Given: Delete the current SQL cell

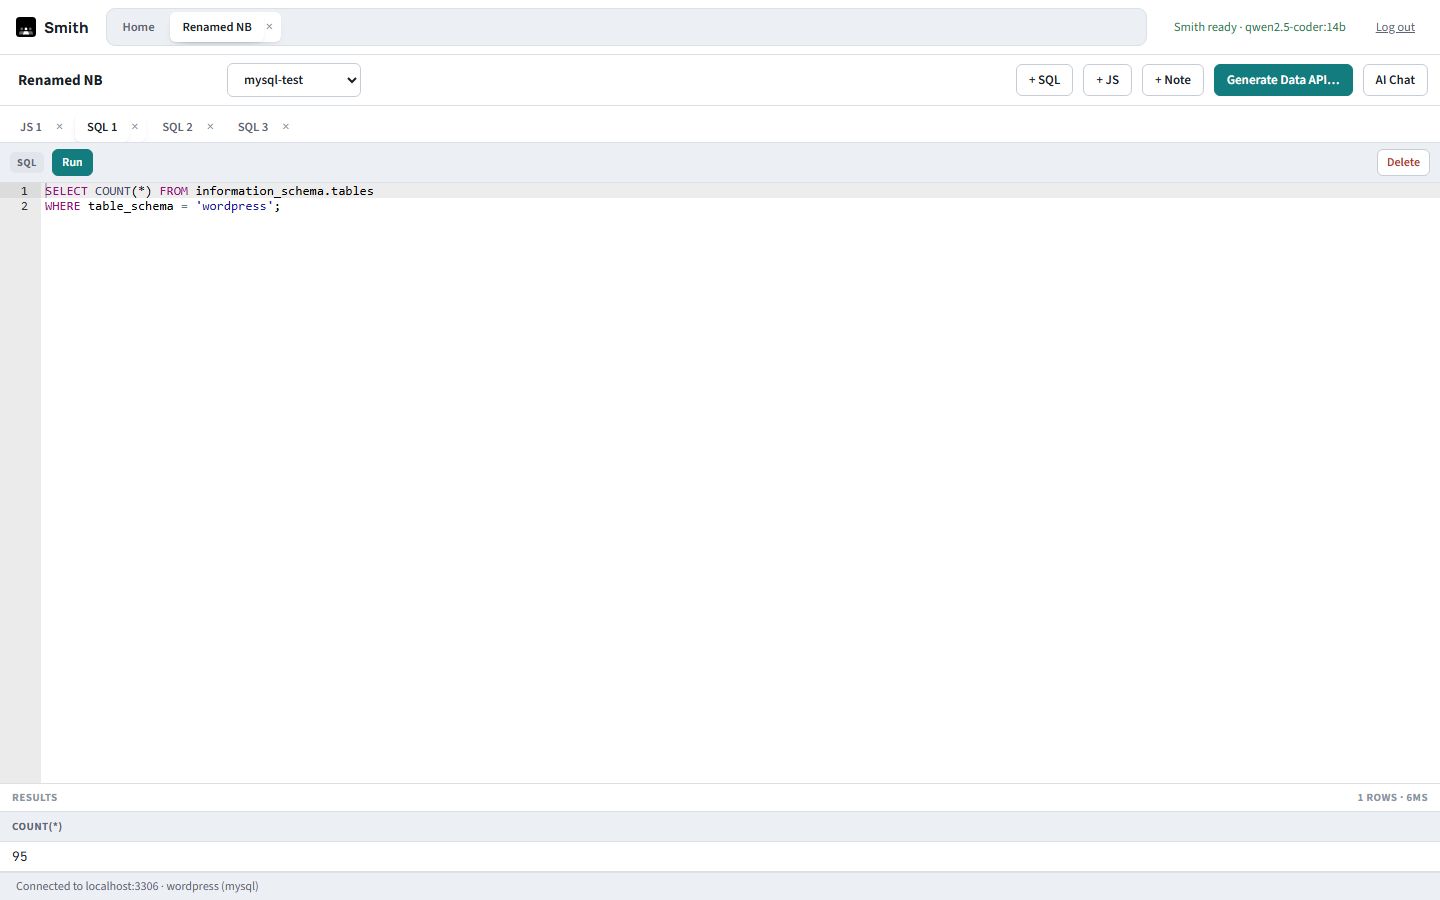Looking at the screenshot, I should pyautogui.click(x=1403, y=162).
